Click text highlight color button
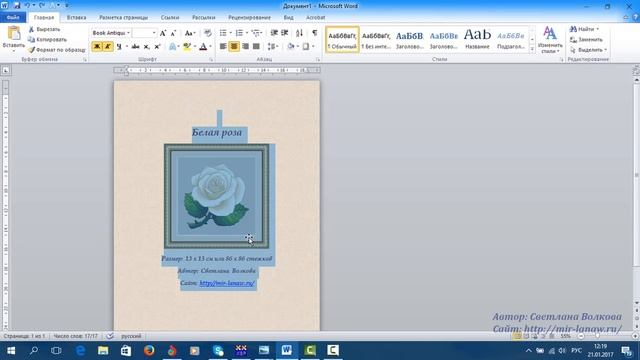The width and height of the screenshot is (640, 360). point(187,47)
